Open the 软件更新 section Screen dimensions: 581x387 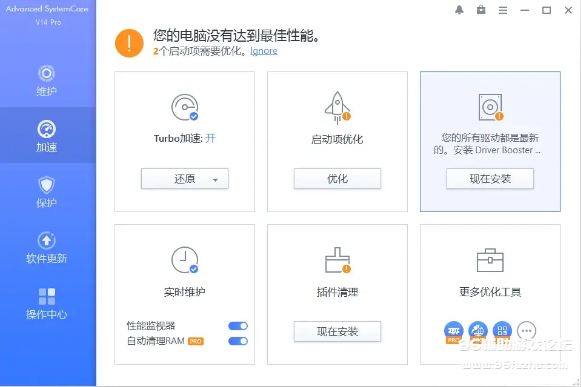pos(47,248)
